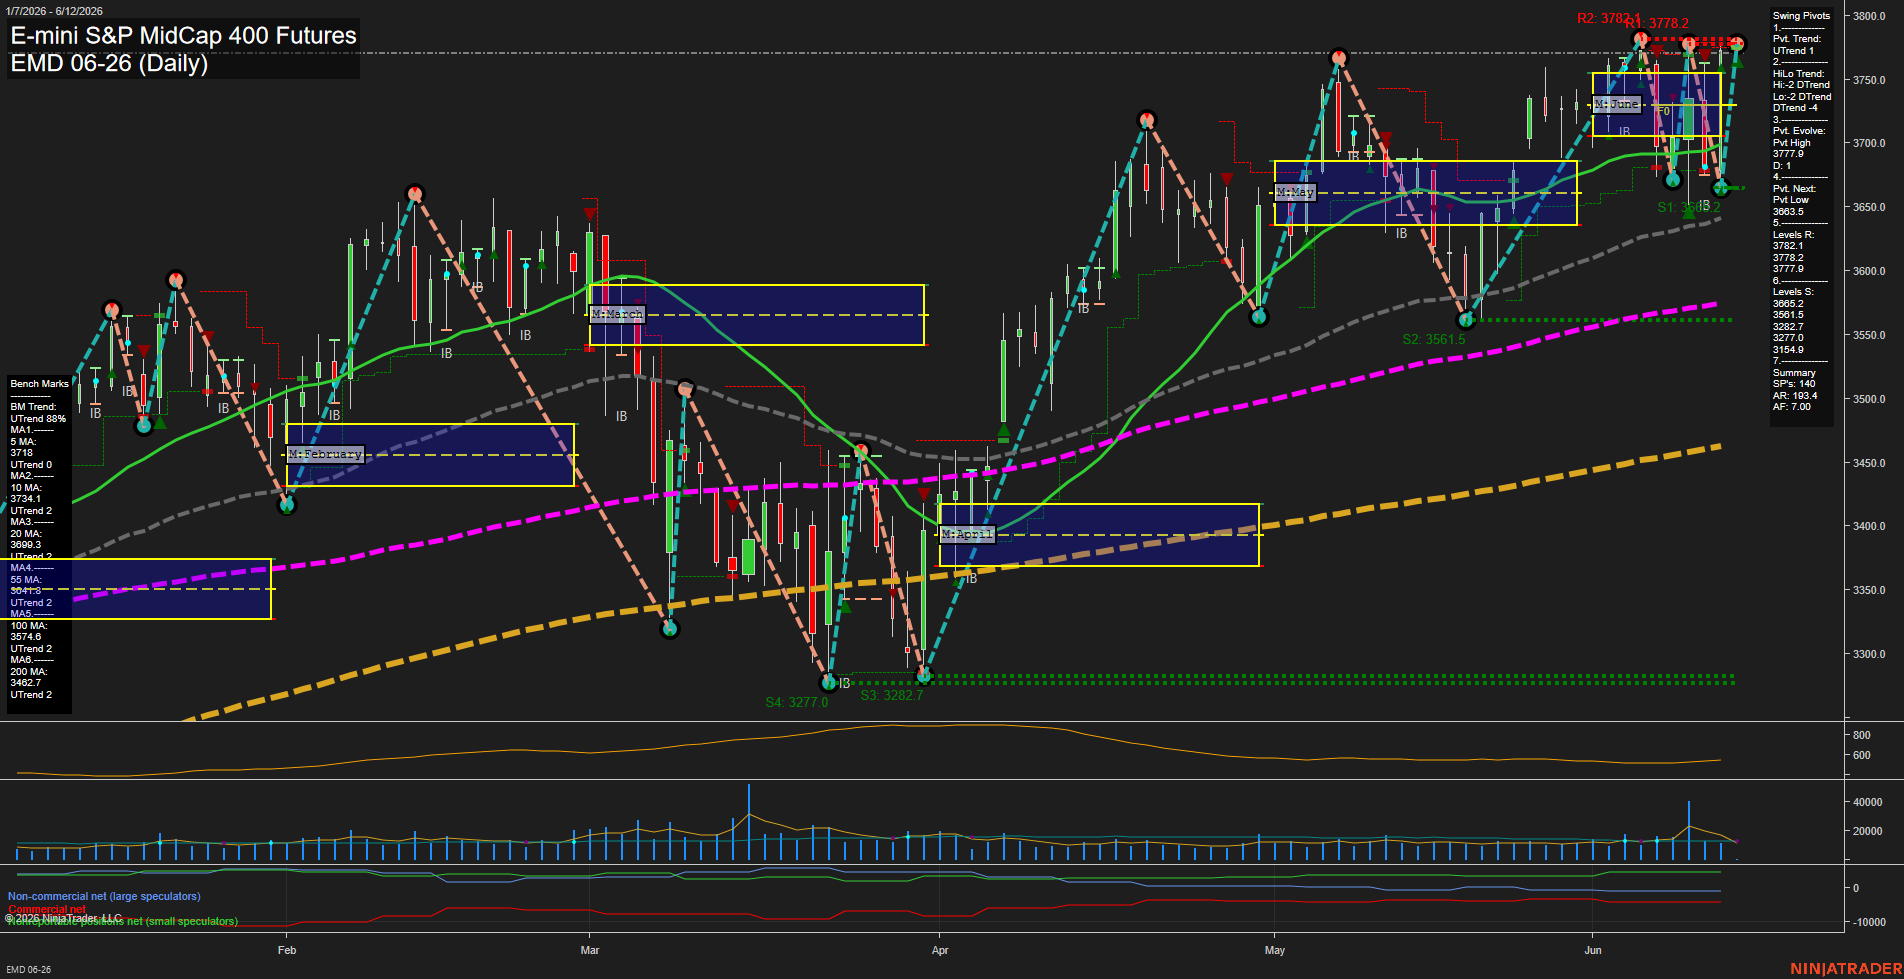
Task: Click the Pvt. Next: Pvt Low 3663.5 entry
Action: (x=1794, y=200)
